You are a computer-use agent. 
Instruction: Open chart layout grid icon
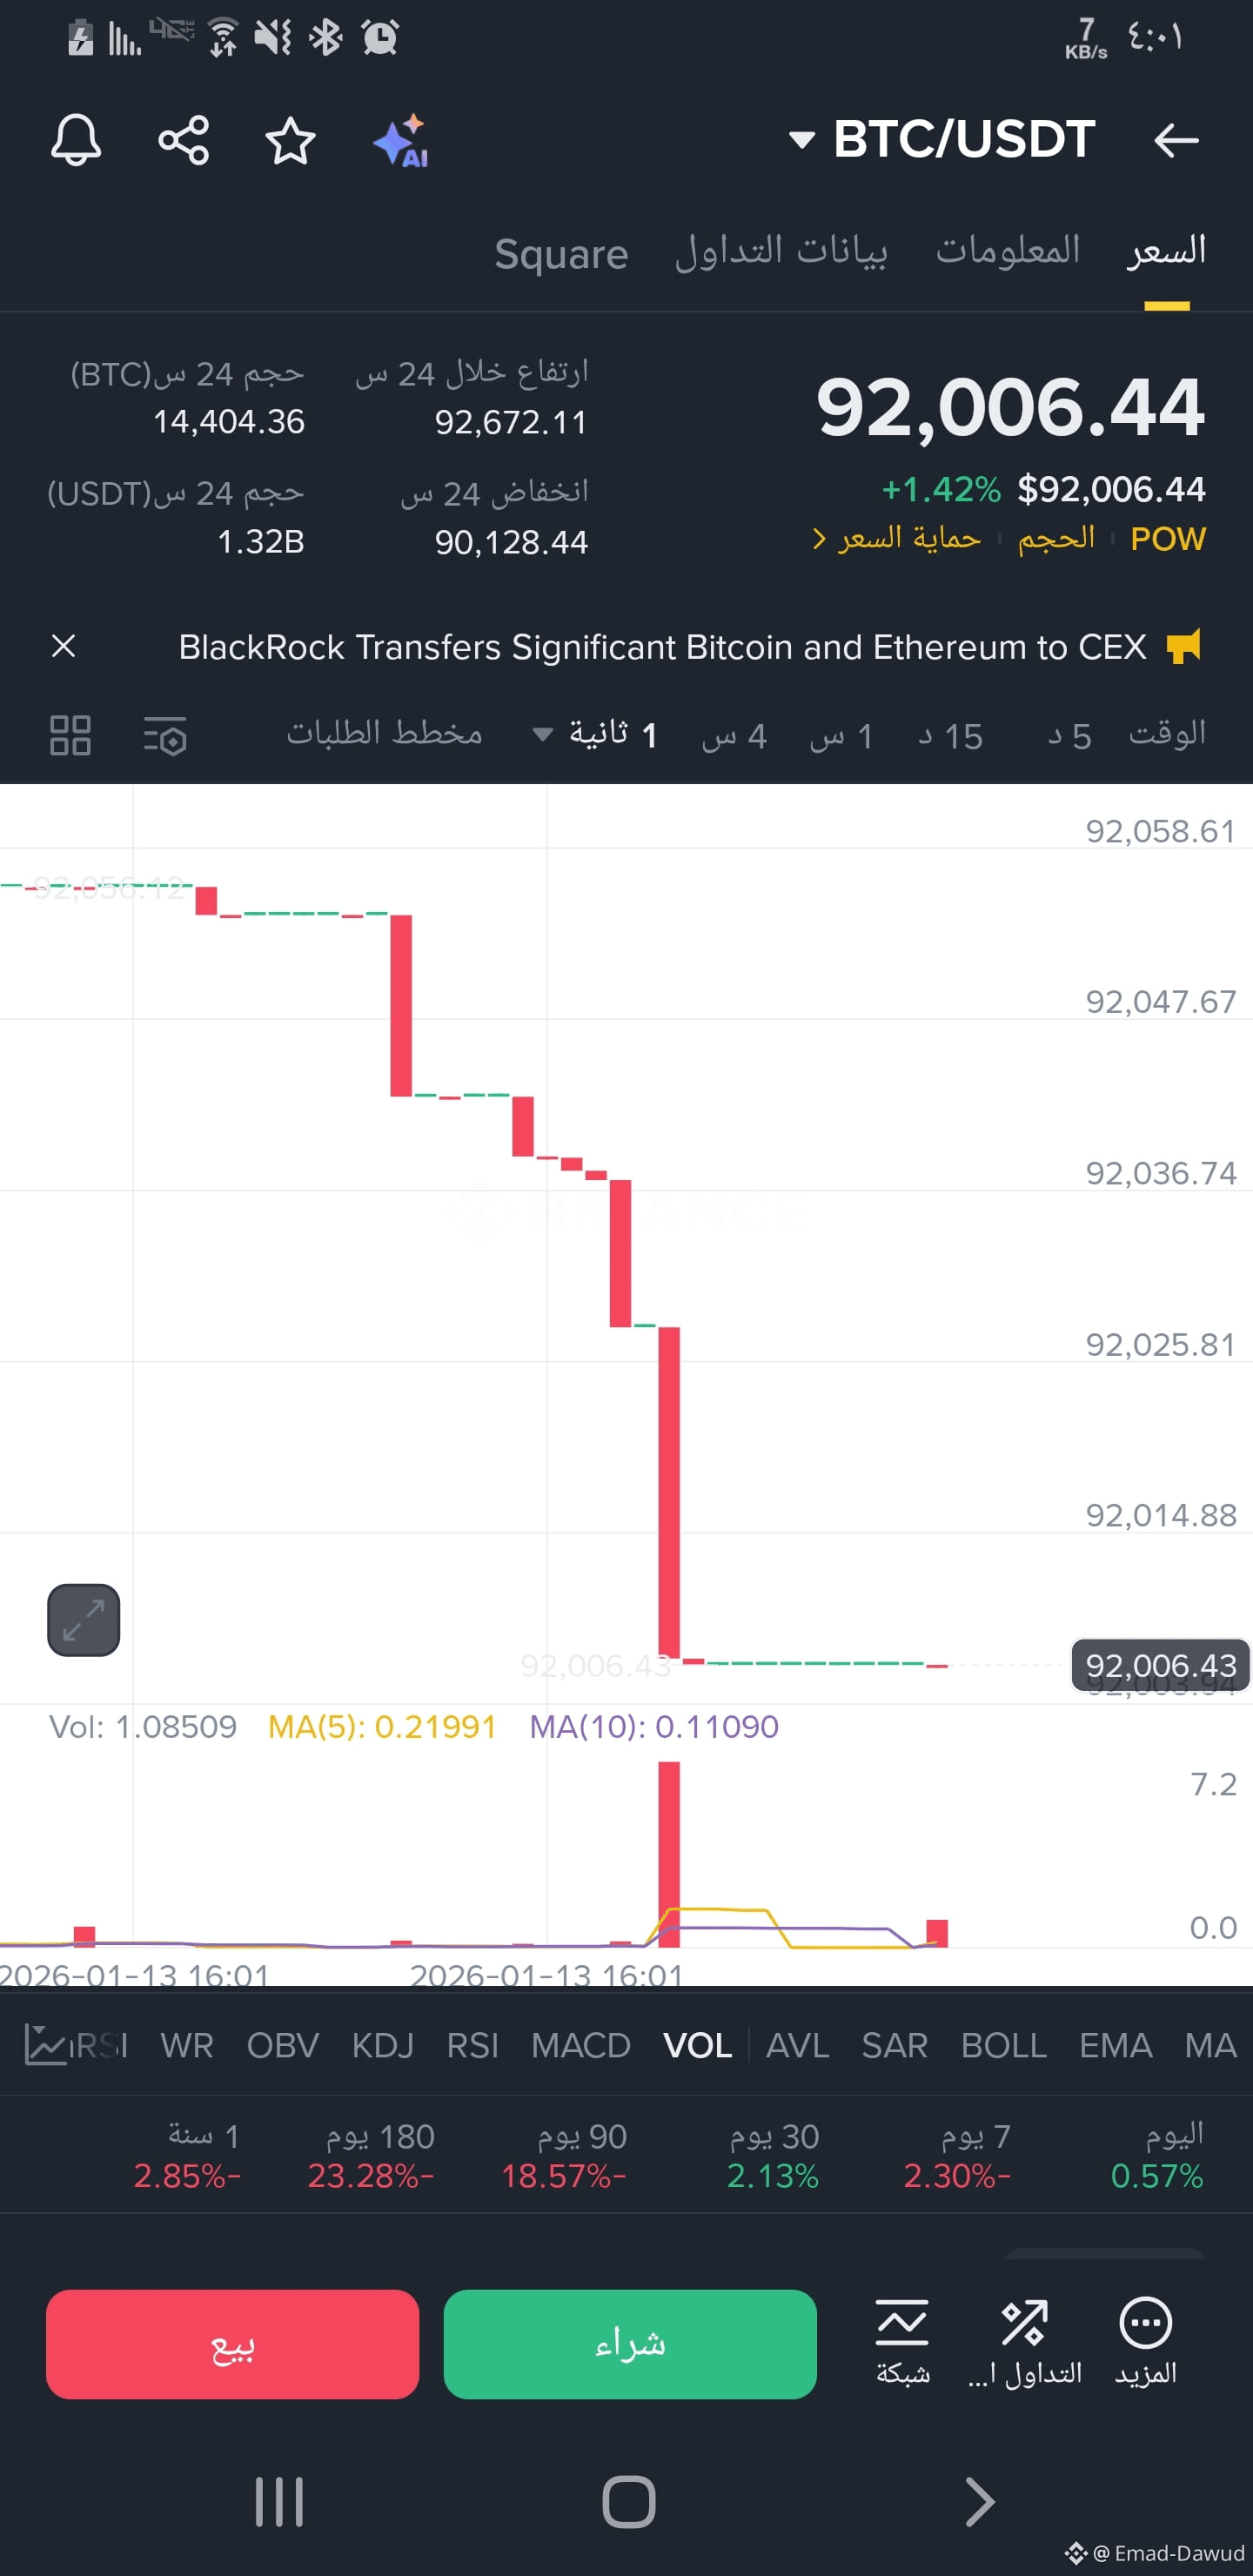click(71, 735)
